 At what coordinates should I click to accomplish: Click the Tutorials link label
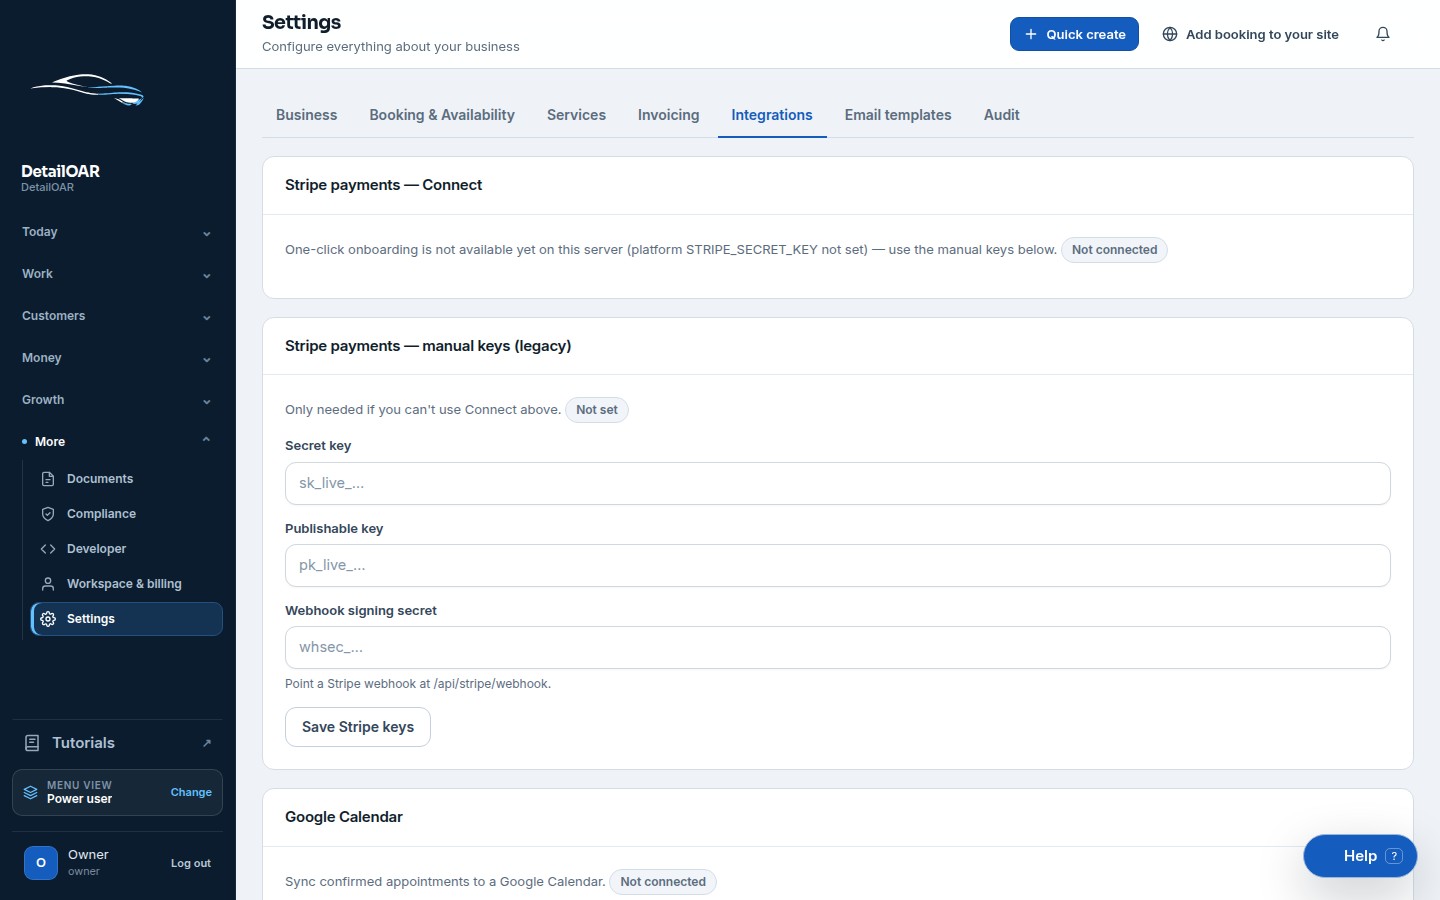(83, 743)
